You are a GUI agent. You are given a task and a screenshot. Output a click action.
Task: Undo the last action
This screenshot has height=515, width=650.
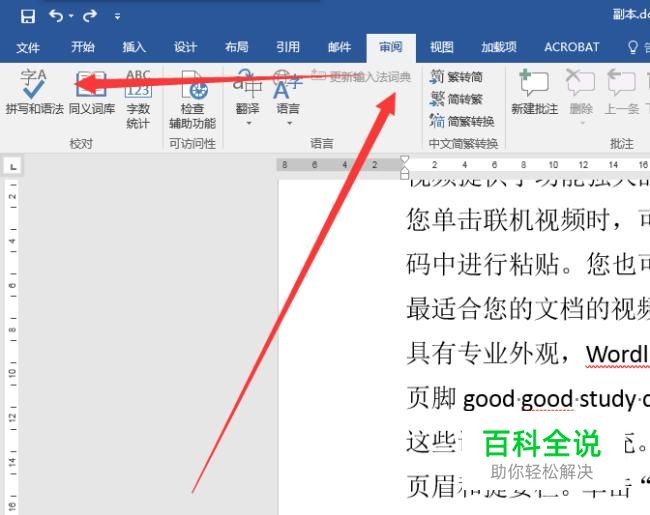click(56, 16)
